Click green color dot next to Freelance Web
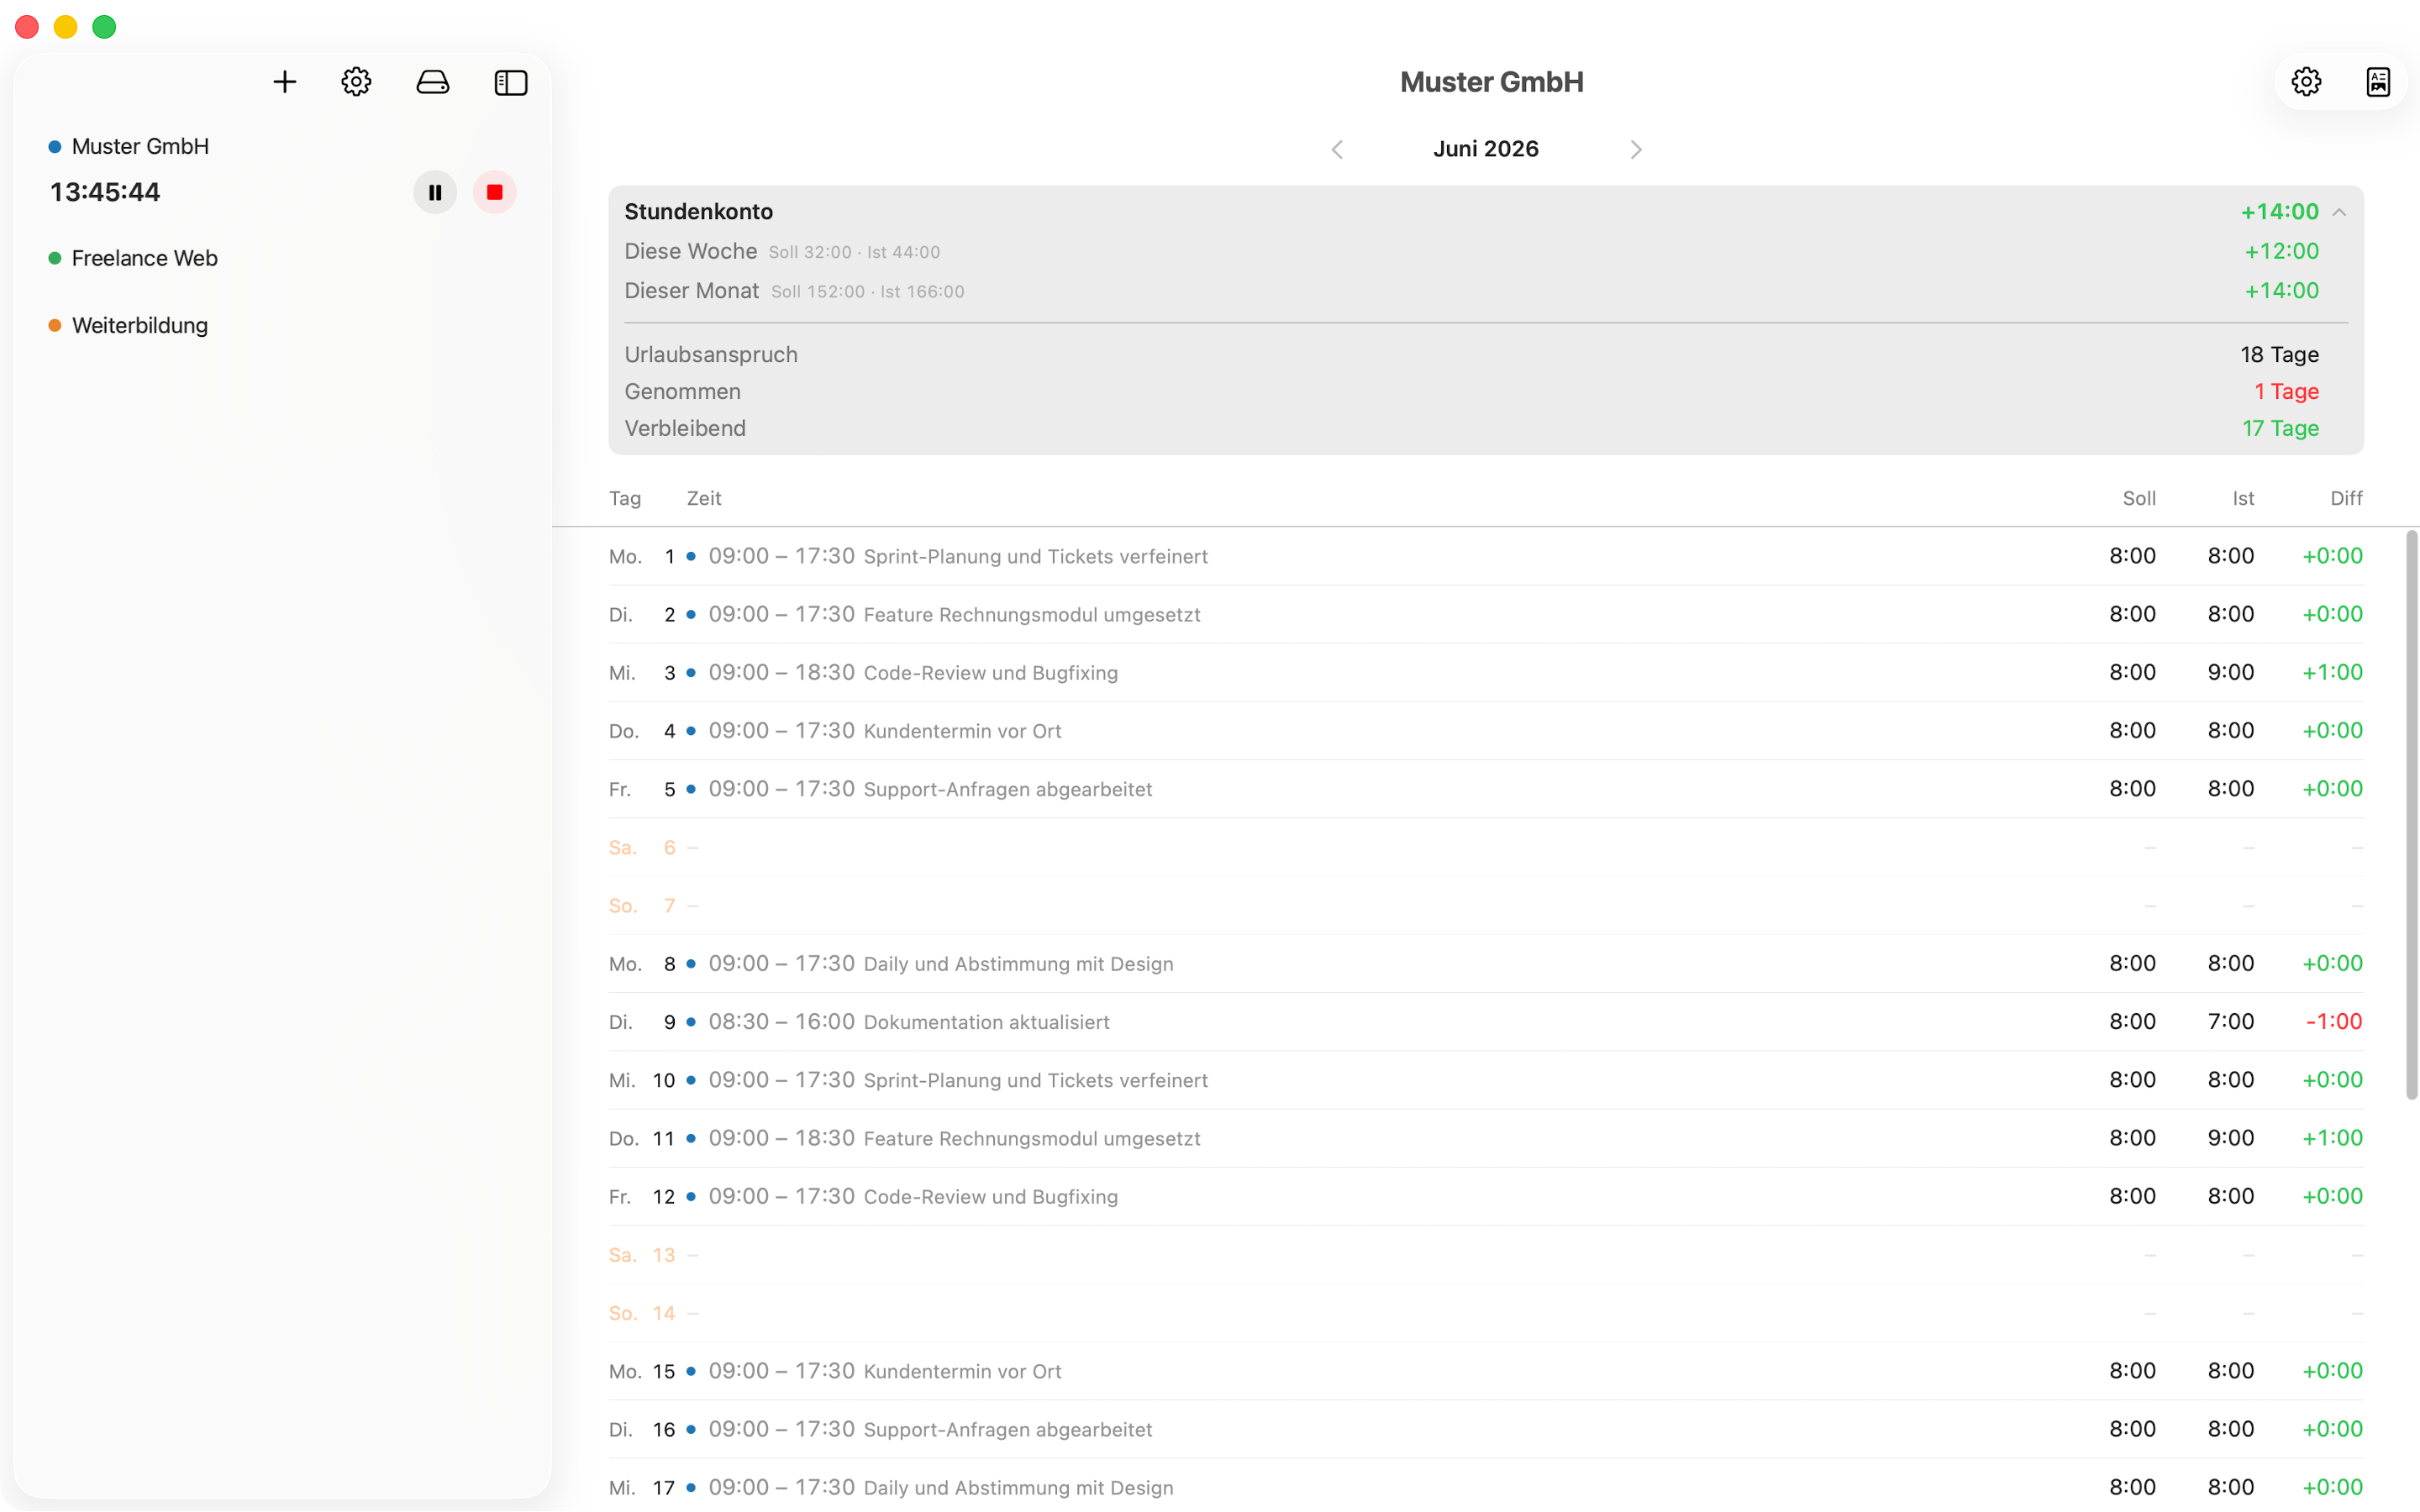The height and width of the screenshot is (1512, 2420). click(55, 258)
